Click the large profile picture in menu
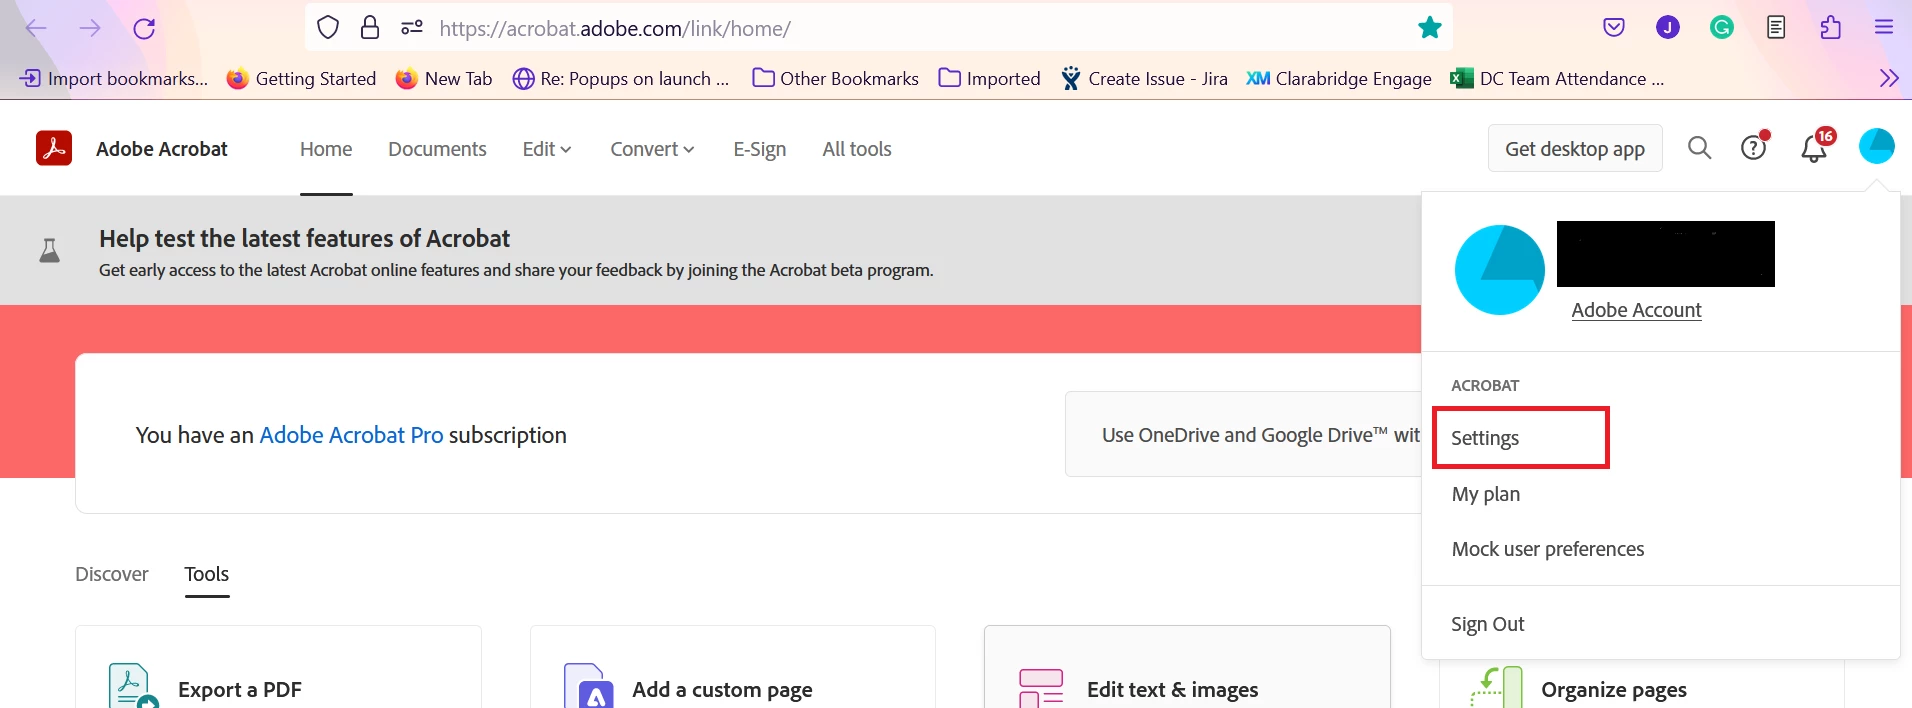The width and height of the screenshot is (1912, 708). click(1499, 270)
